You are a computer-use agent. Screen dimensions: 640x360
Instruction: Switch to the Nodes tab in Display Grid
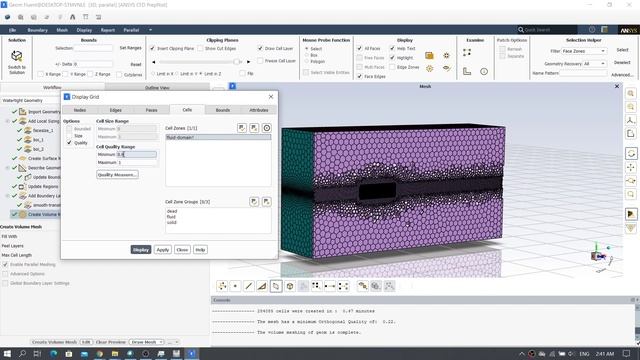point(80,110)
